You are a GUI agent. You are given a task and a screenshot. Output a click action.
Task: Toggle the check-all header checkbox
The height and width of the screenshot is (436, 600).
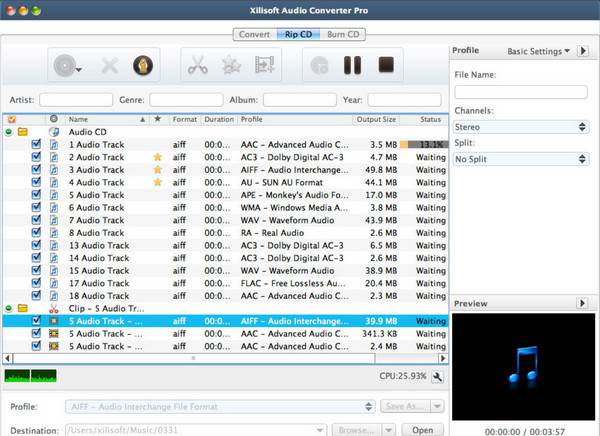click(12, 119)
